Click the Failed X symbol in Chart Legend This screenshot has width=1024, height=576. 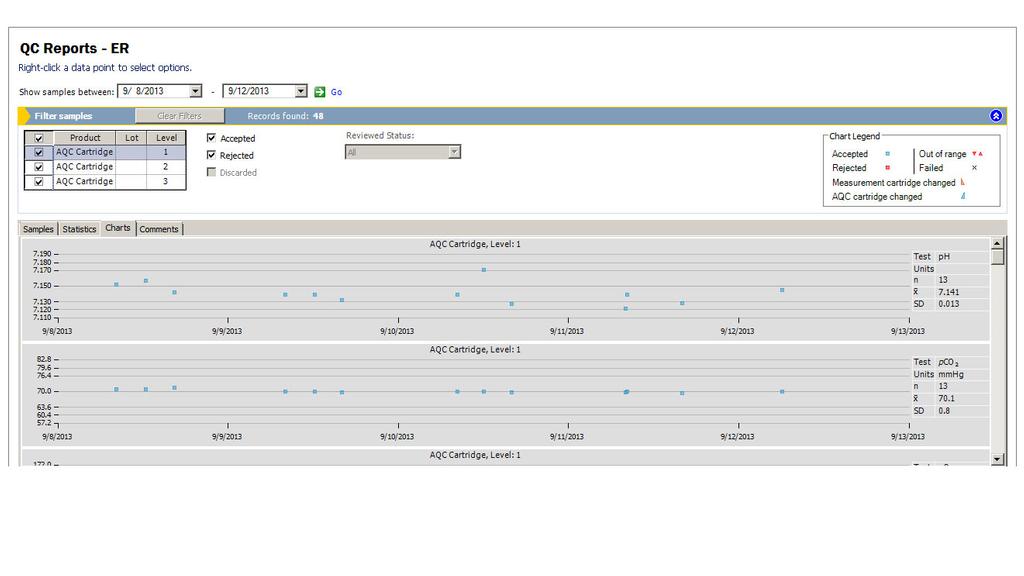pyautogui.click(x=974, y=168)
